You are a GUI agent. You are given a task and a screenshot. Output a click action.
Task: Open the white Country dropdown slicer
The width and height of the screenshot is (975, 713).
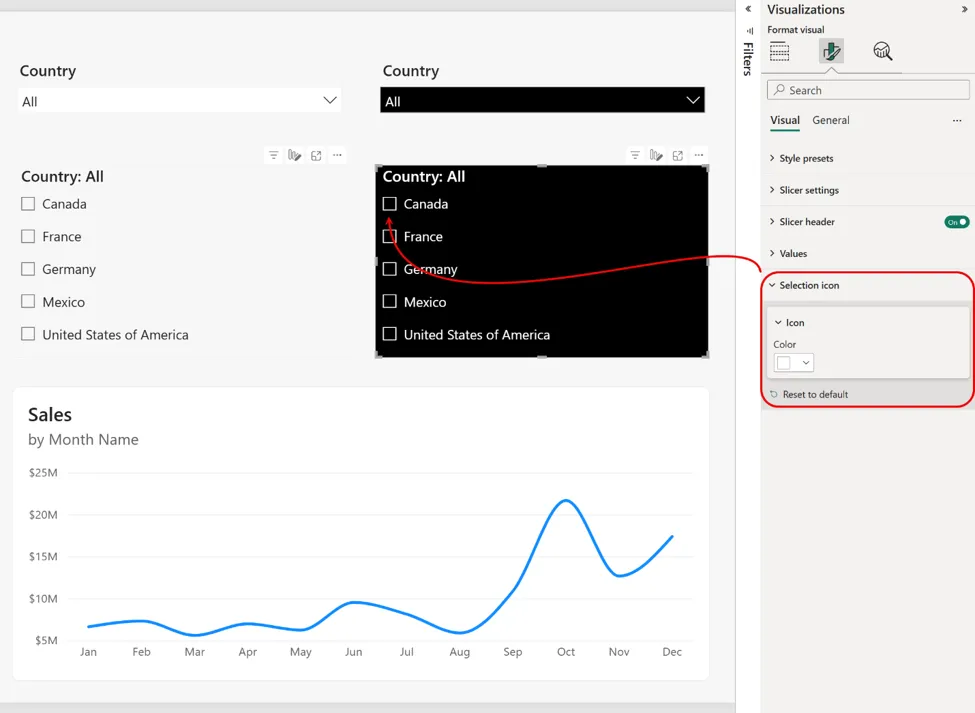click(180, 100)
